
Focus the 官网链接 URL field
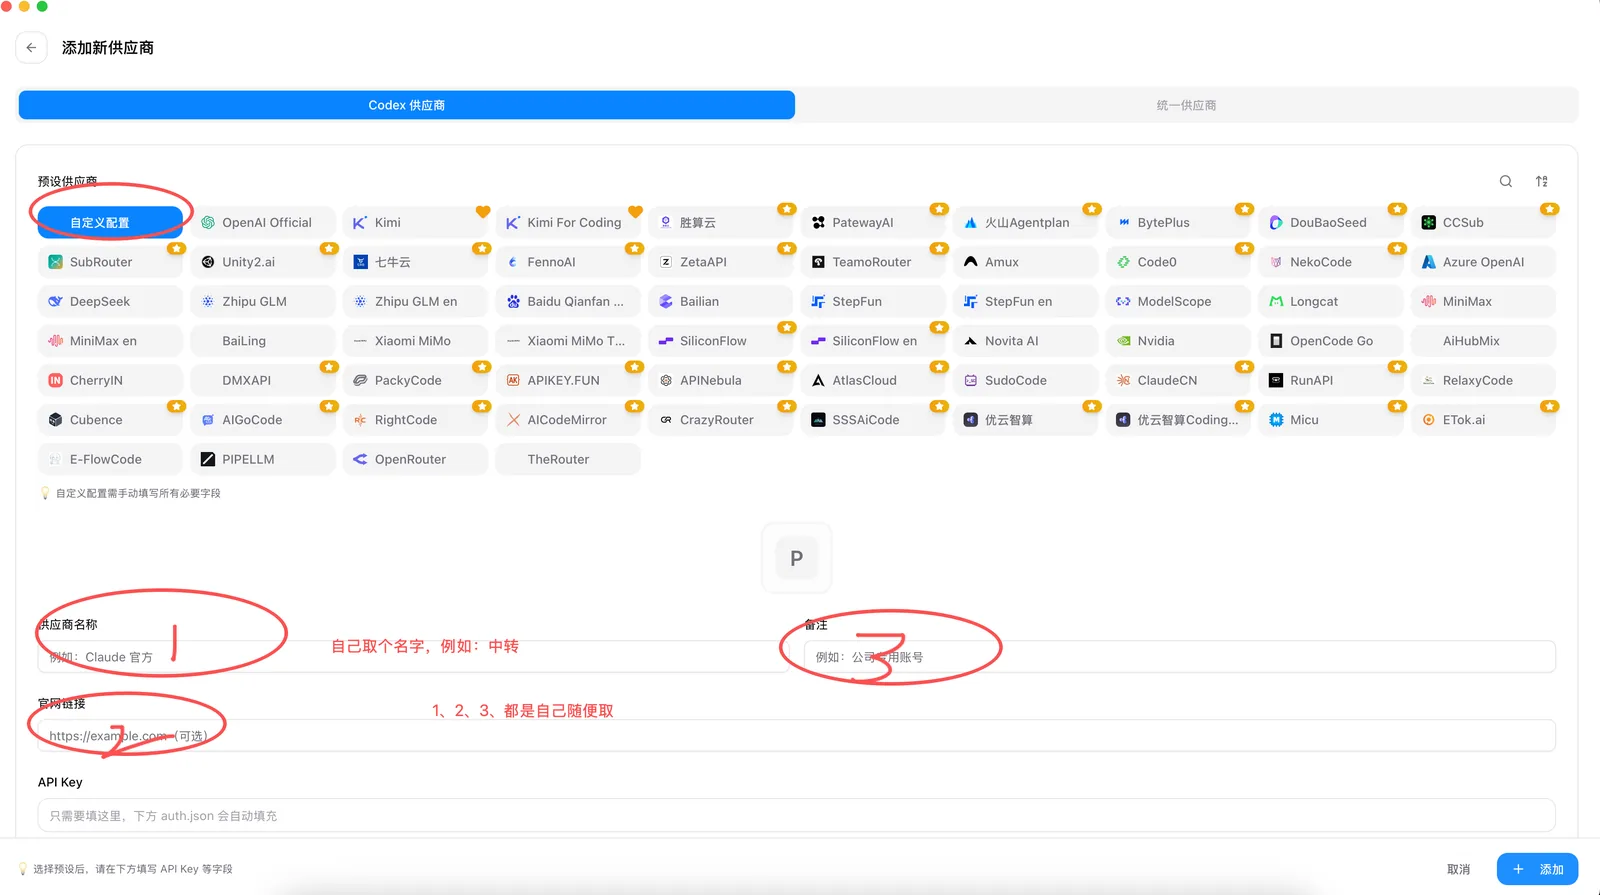pyautogui.click(x=797, y=736)
